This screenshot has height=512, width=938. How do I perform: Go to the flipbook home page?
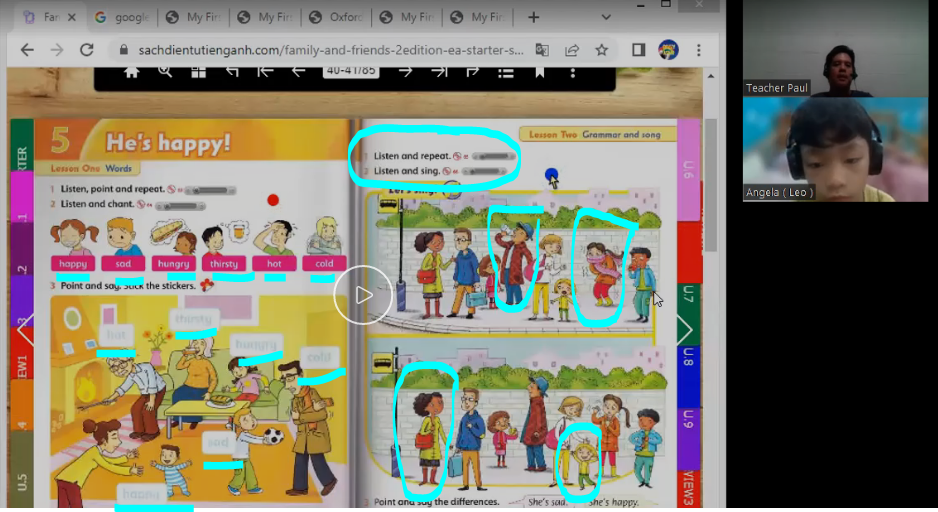pos(132,72)
